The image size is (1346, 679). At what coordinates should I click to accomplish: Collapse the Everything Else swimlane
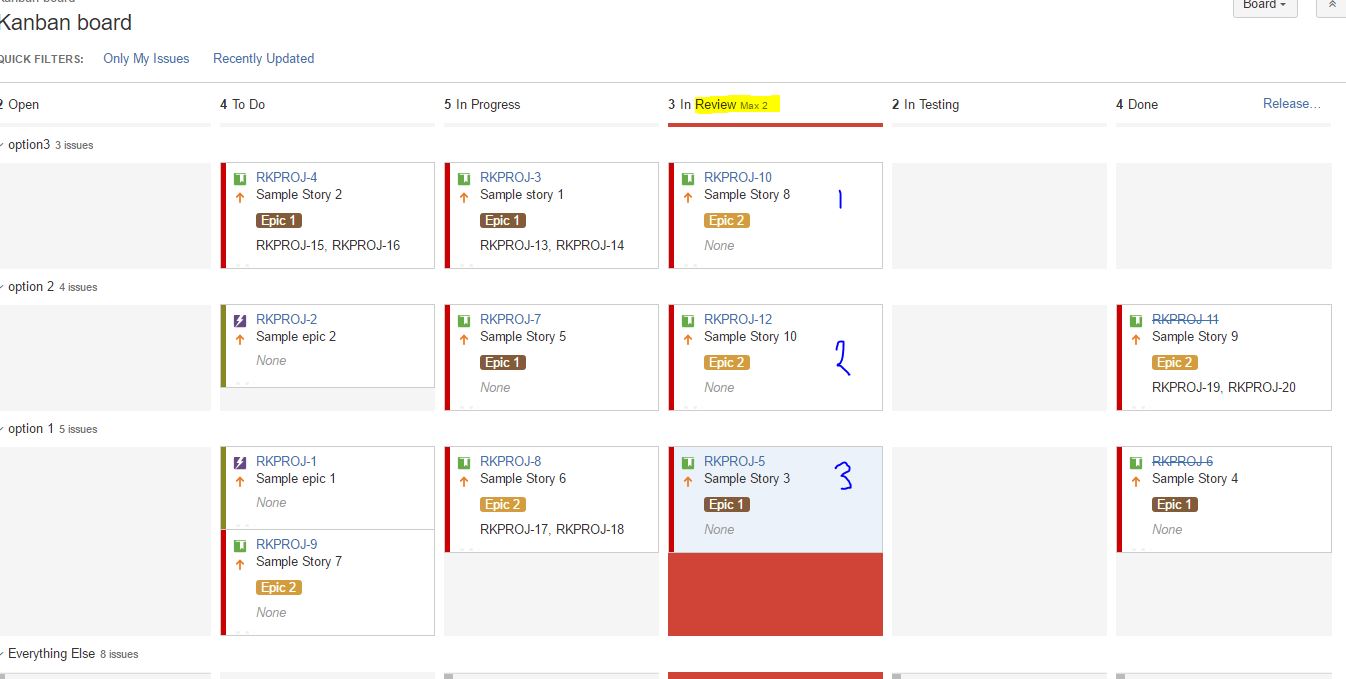point(2,654)
